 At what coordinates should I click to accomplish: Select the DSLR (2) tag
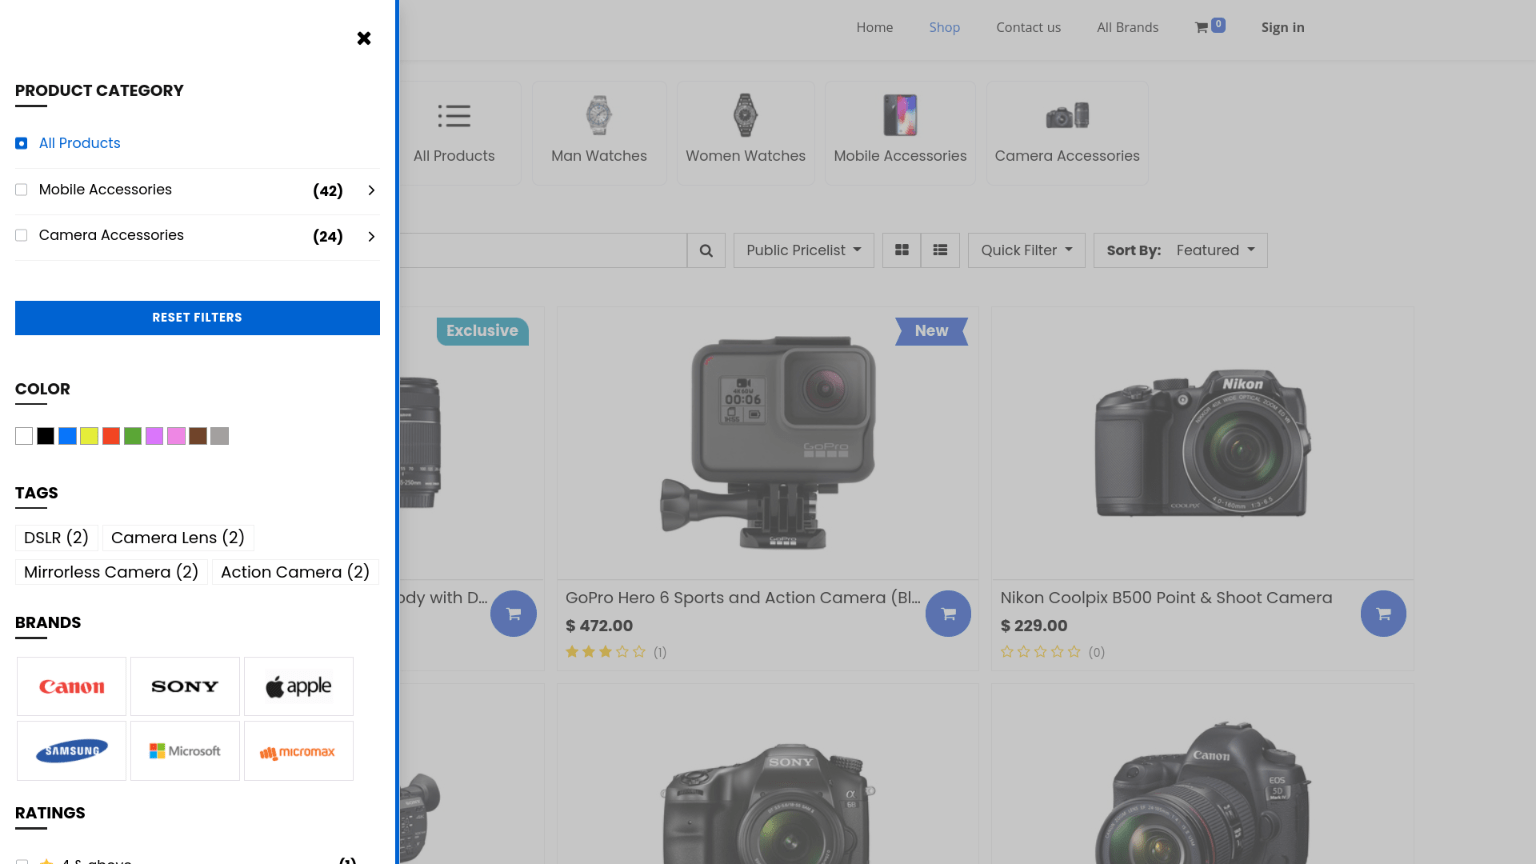click(56, 538)
